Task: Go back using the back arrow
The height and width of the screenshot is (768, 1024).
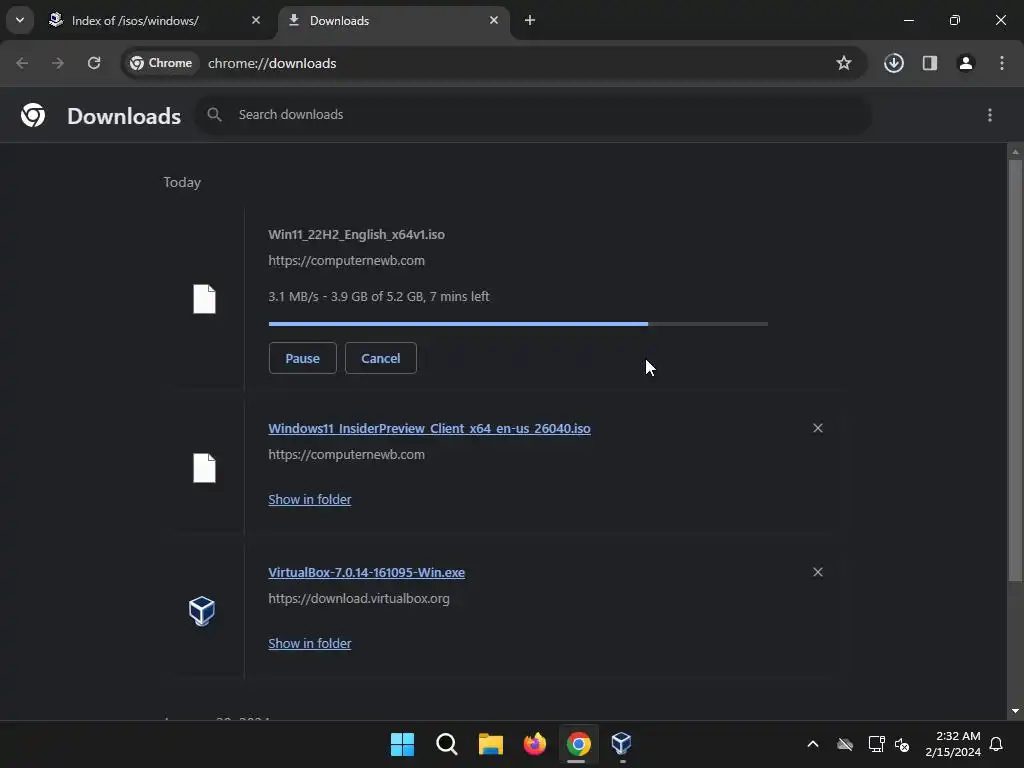Action: tap(22, 63)
